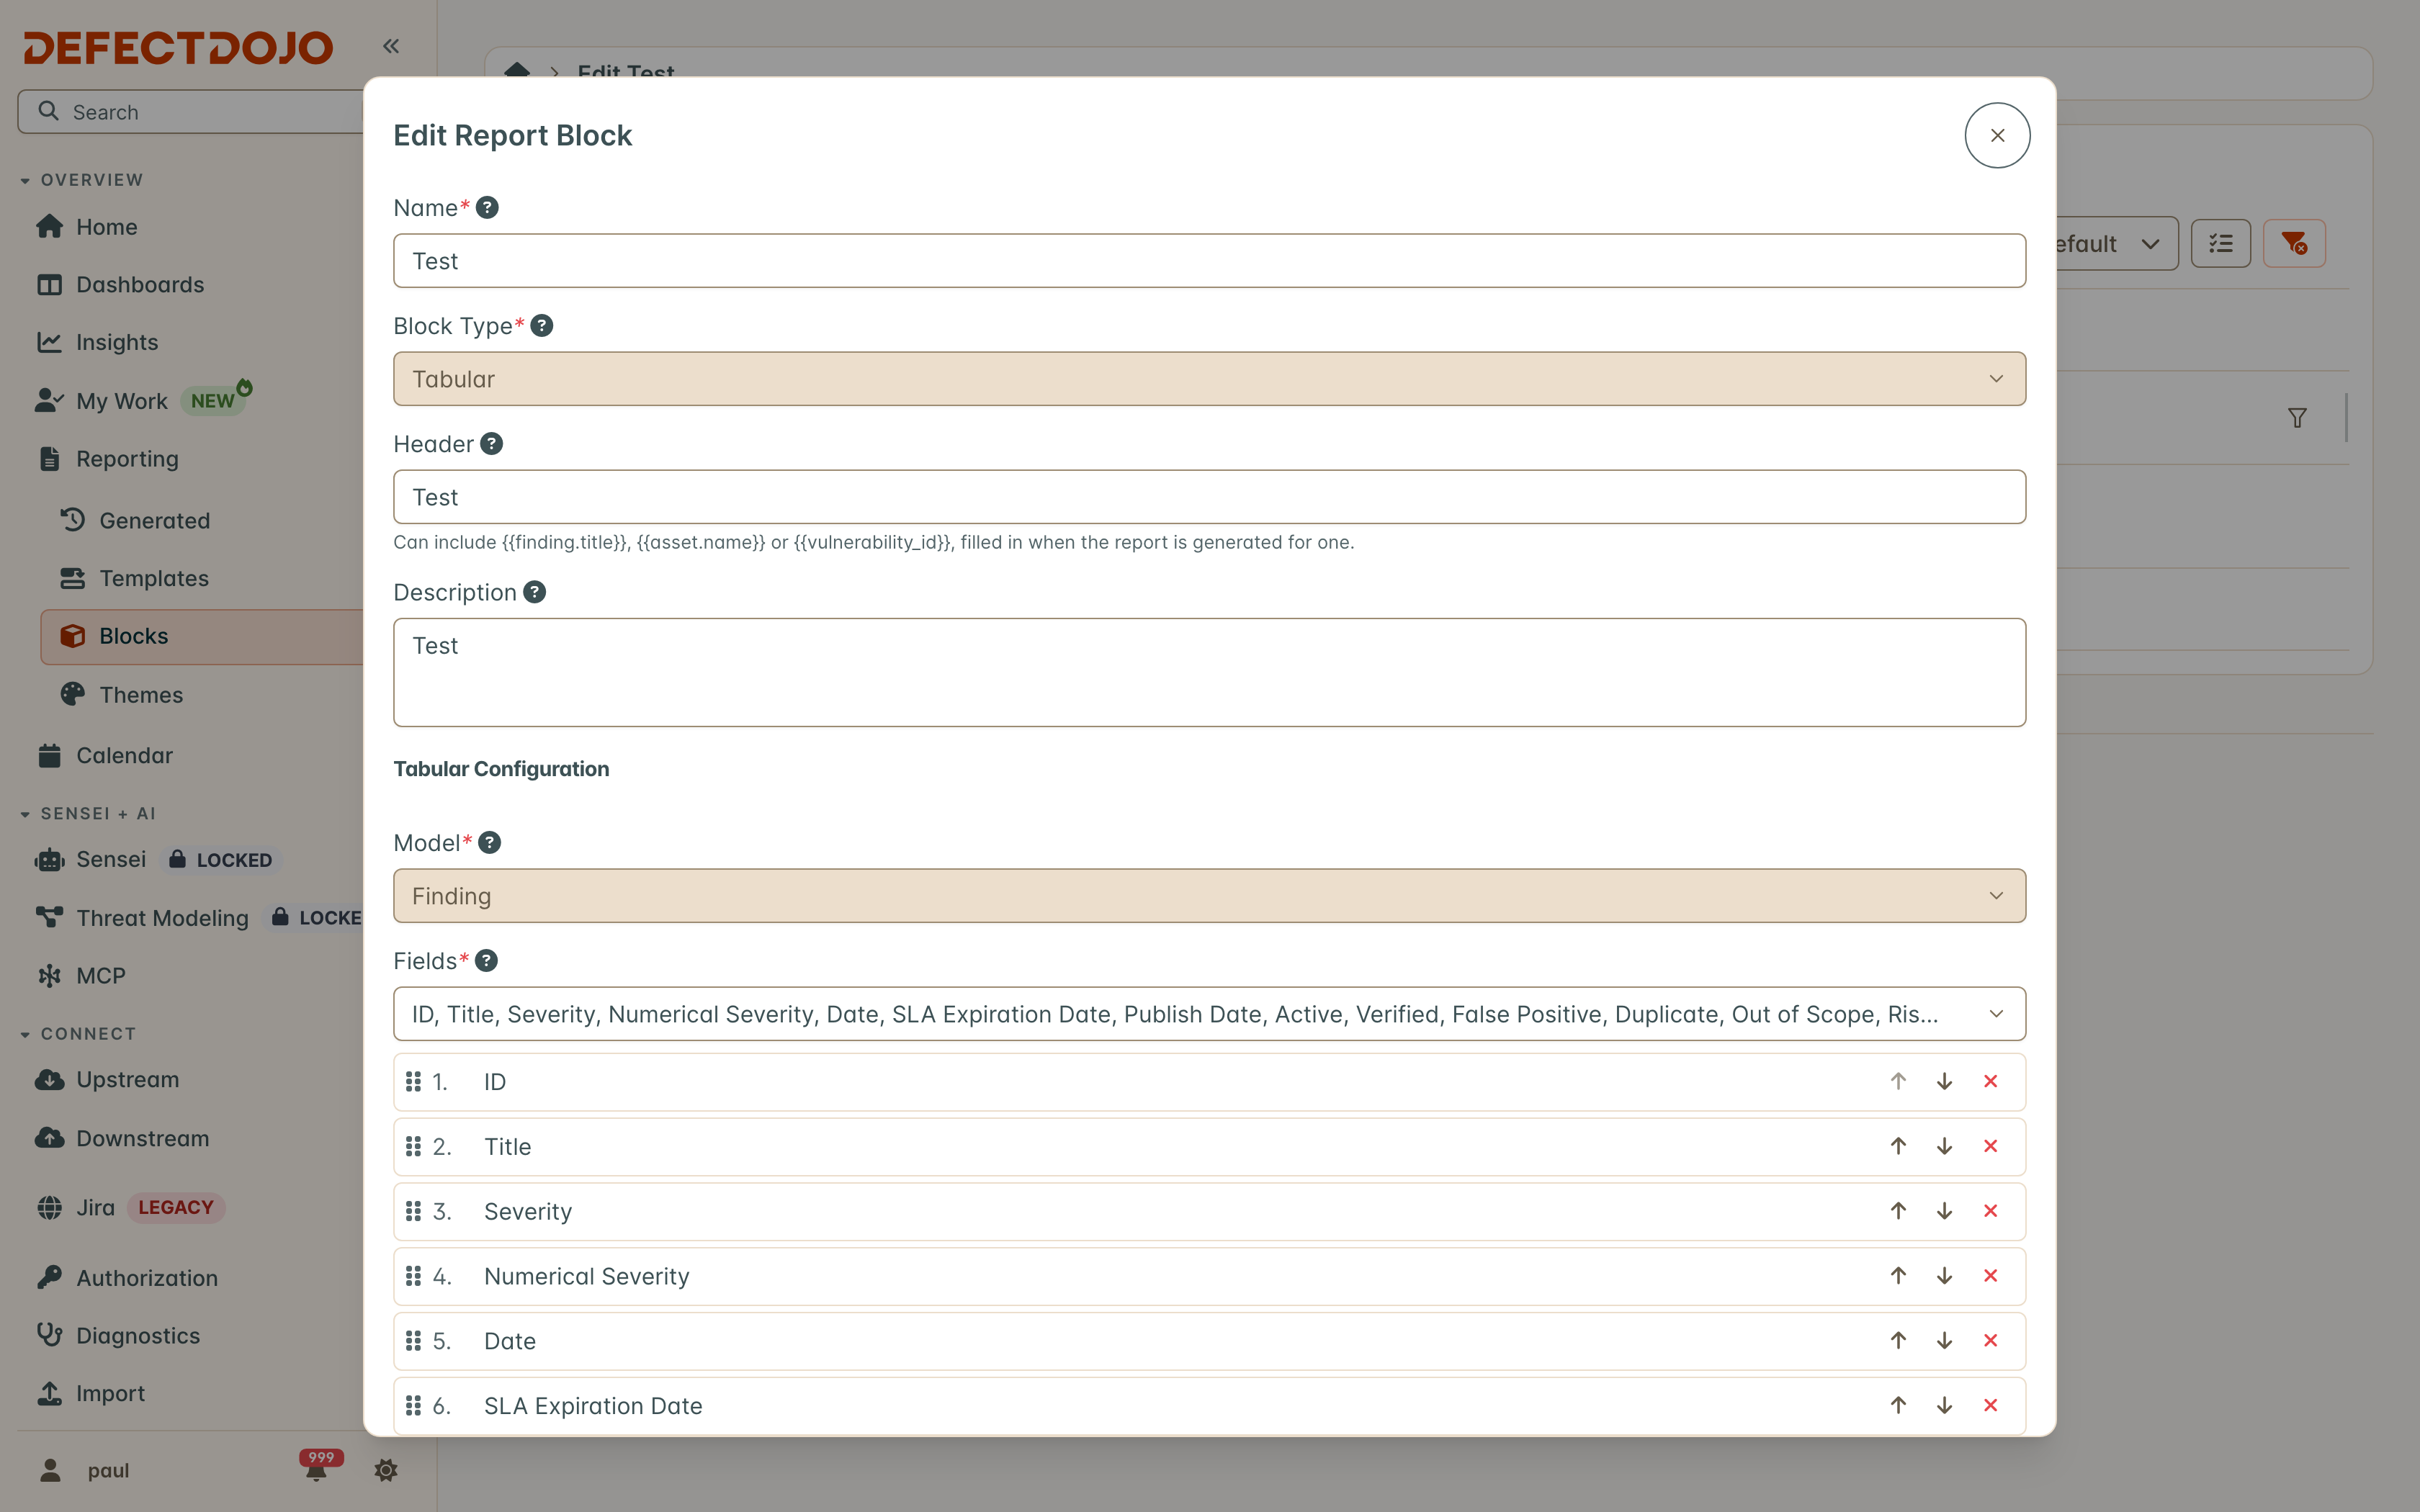Screen dimensions: 2420x1512
Task: Click the Fields help icon
Action: point(487,961)
